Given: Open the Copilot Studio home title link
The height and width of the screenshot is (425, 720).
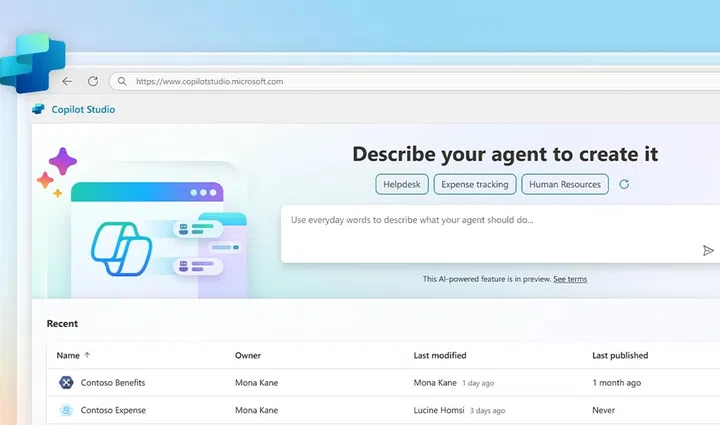Looking at the screenshot, I should (83, 109).
